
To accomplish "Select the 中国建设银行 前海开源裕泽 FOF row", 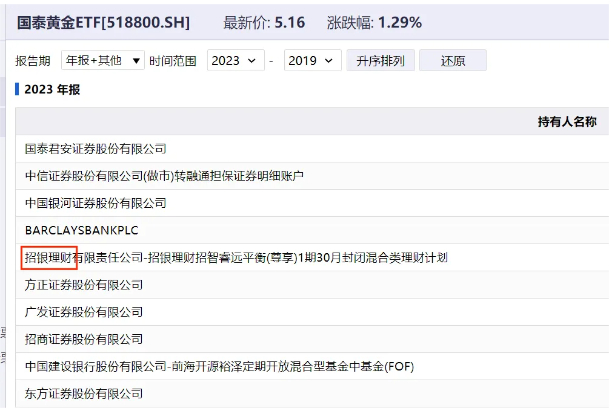I will (x=312, y=366).
